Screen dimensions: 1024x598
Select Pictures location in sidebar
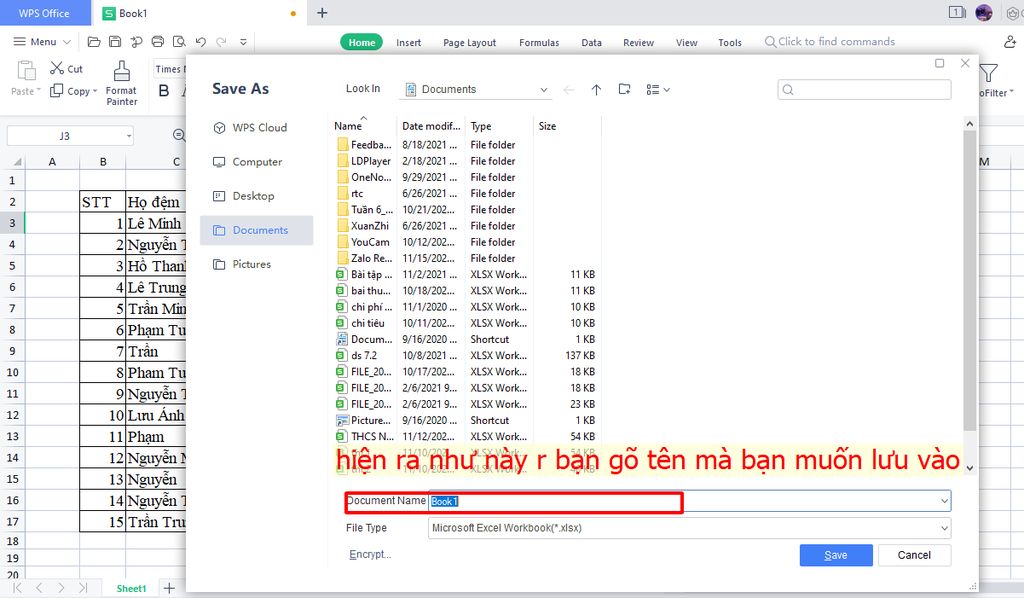(x=256, y=264)
